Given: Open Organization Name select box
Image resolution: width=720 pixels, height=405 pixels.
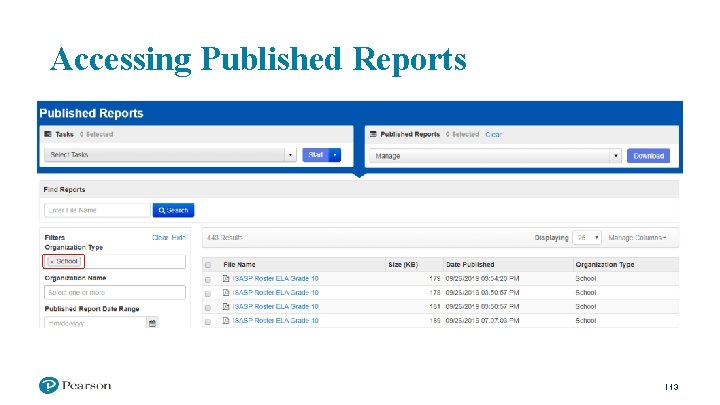Looking at the screenshot, I should tap(115, 292).
